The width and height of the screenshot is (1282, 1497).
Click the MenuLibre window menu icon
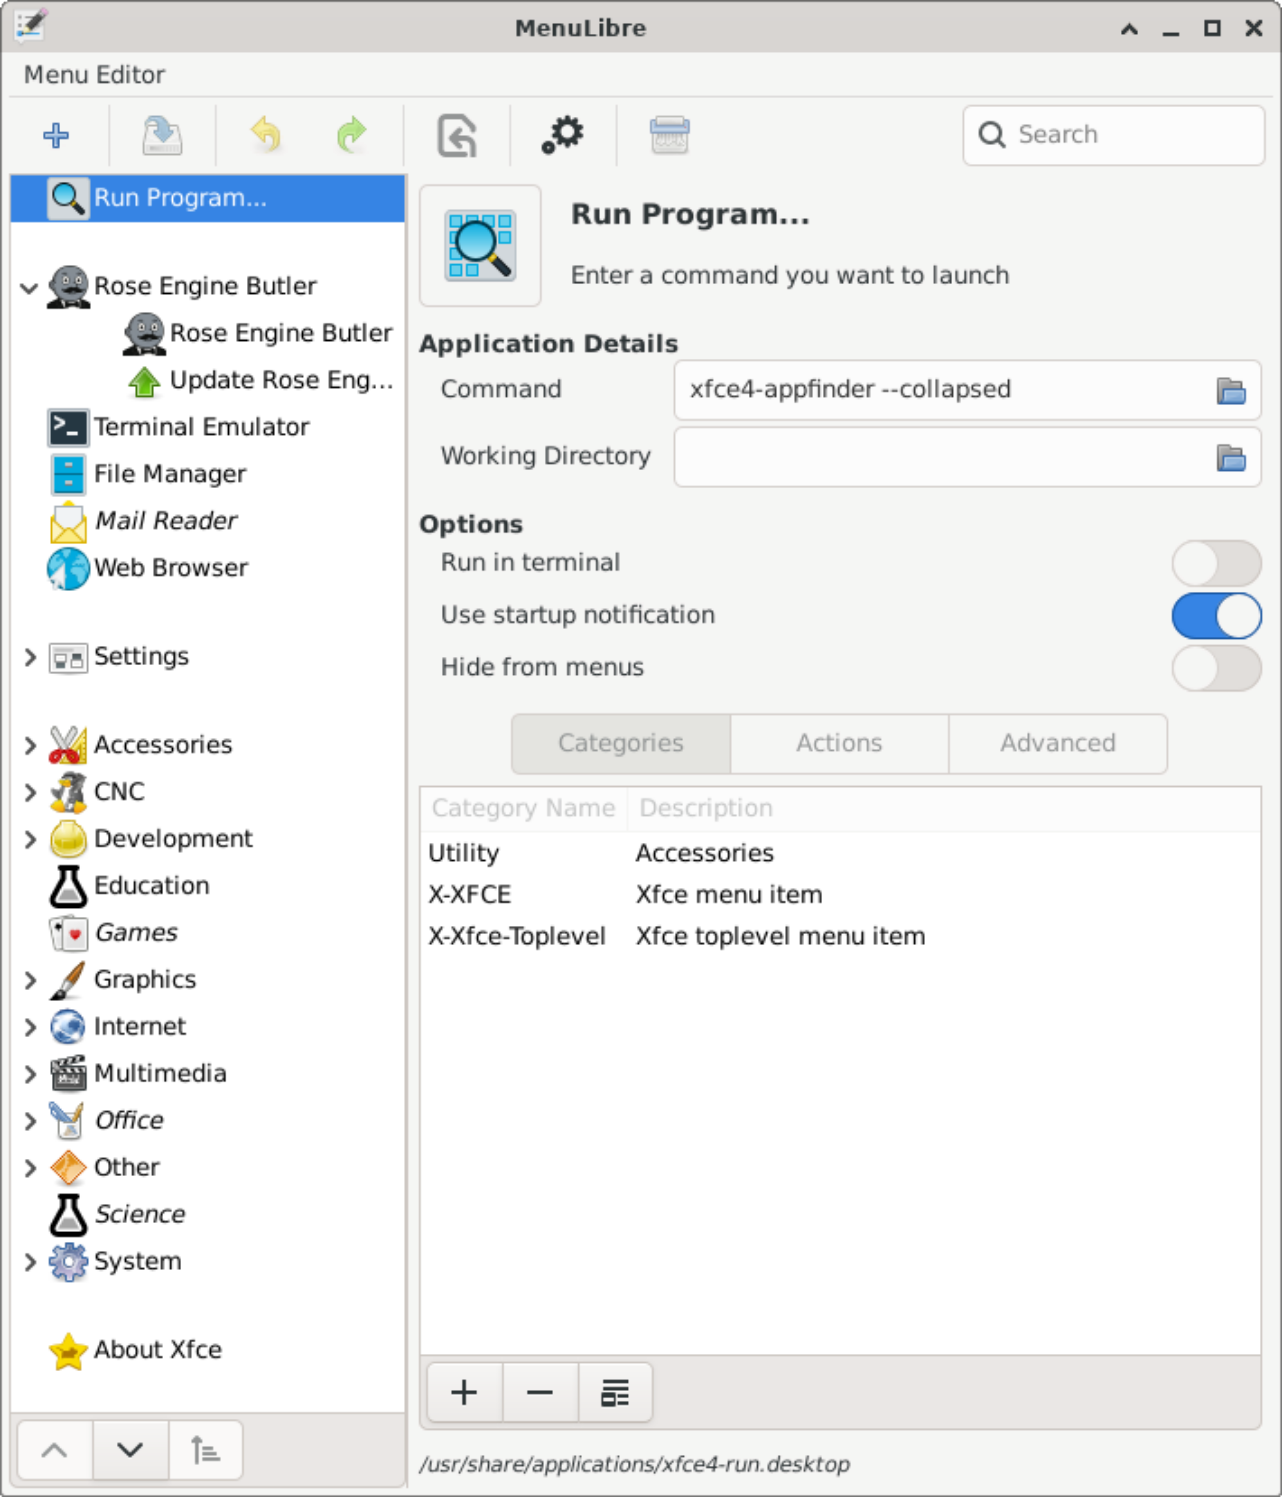[30, 26]
